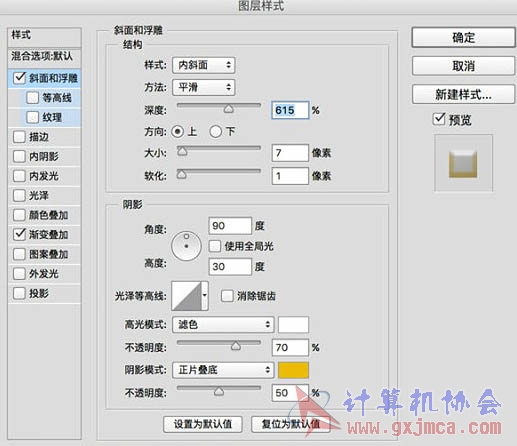
Task: Toggle the 消除锯齿 anti-alias checkbox
Action: click(x=227, y=296)
